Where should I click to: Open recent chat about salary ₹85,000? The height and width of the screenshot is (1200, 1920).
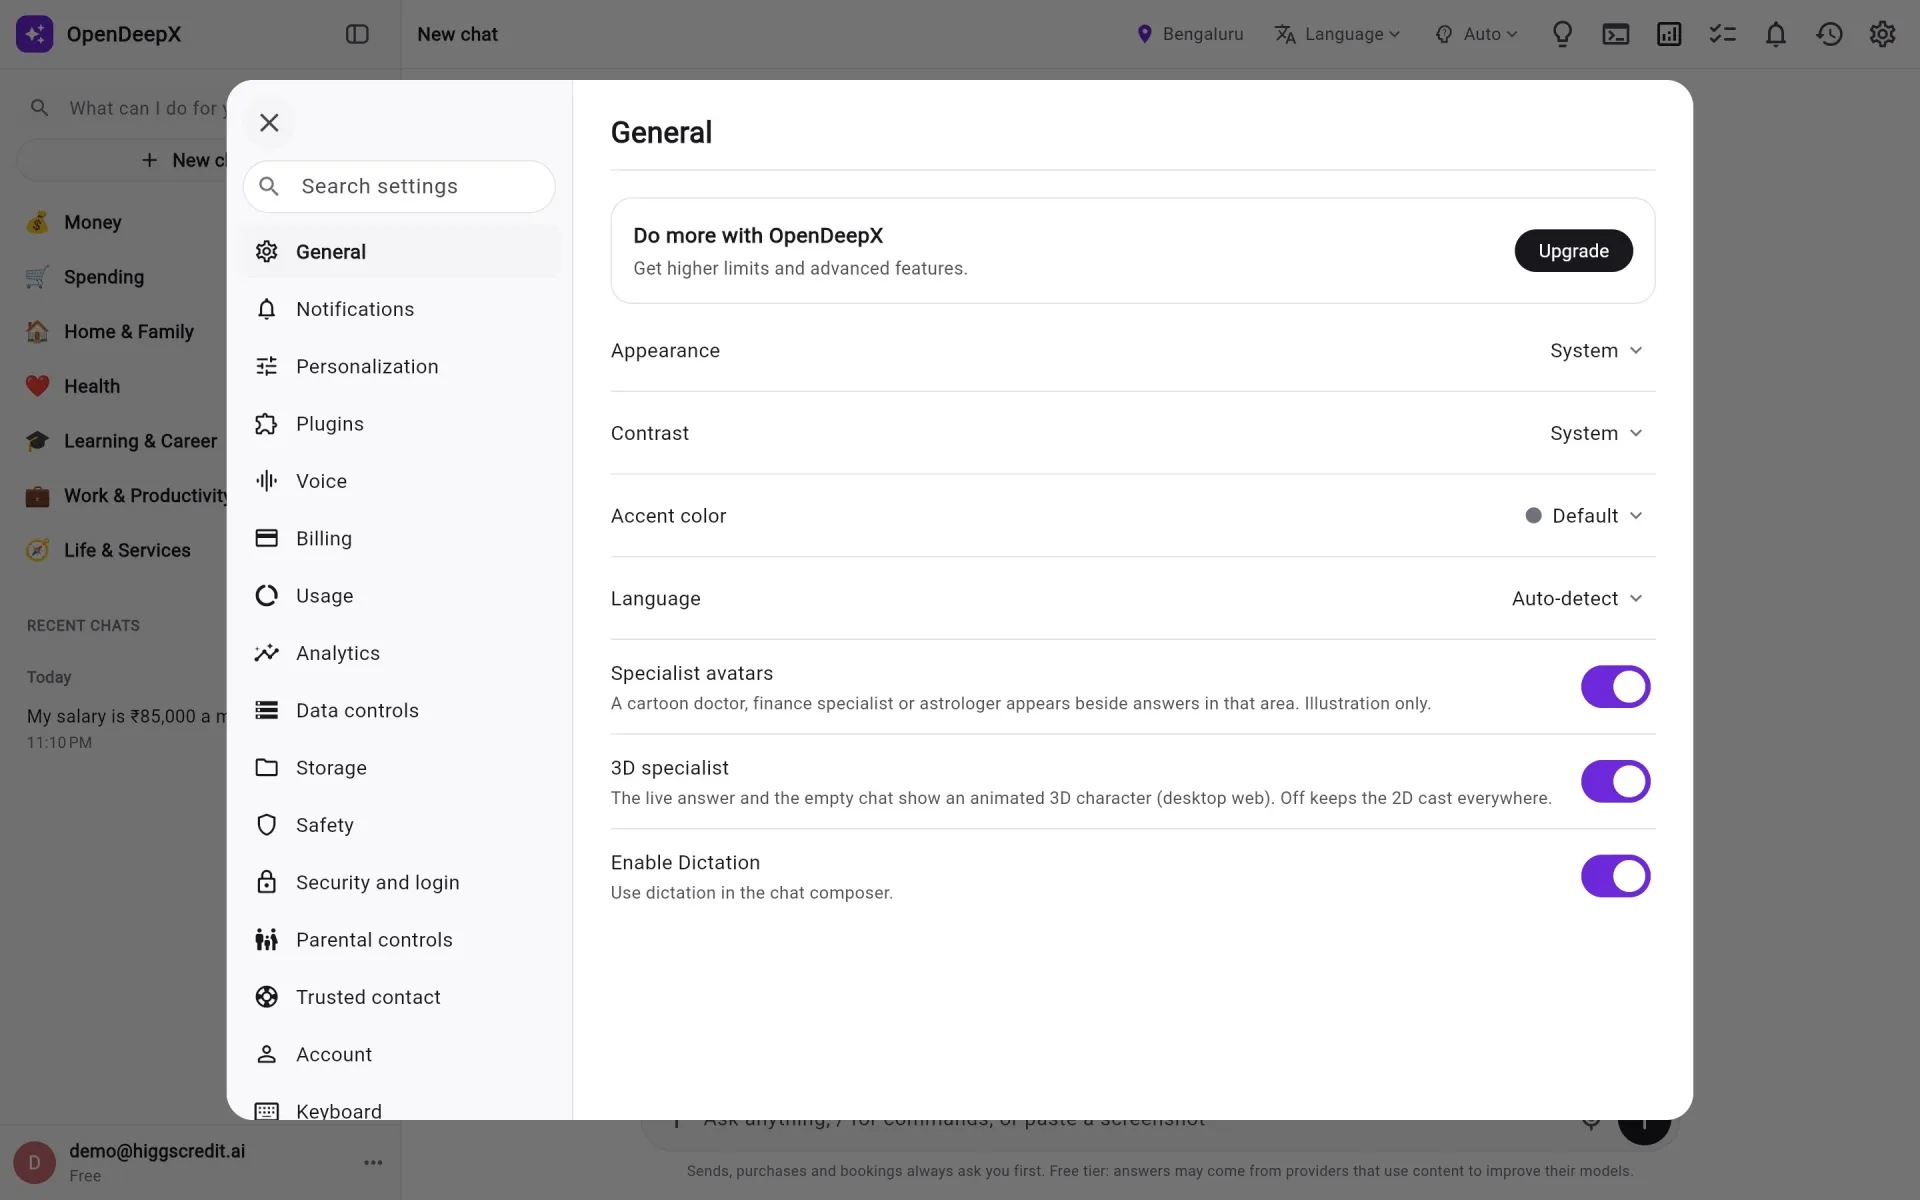pos(125,729)
